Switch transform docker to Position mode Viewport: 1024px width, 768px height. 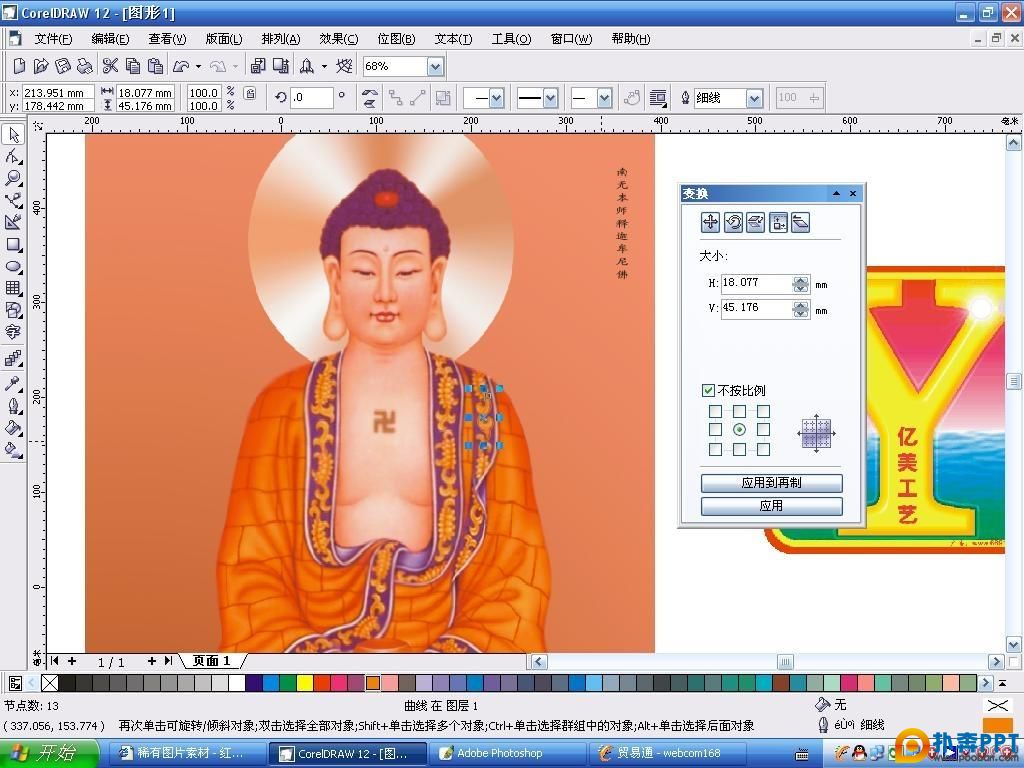pos(711,223)
